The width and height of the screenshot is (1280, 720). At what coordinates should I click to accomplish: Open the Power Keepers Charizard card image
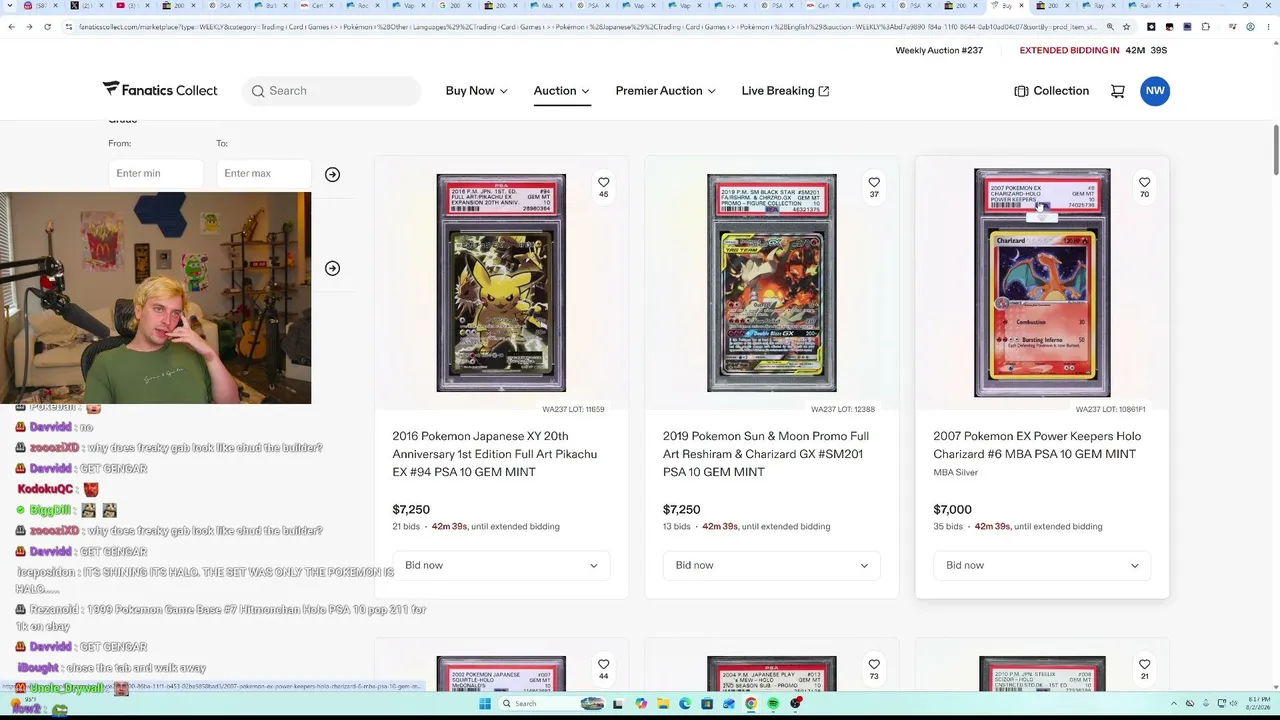[x=1042, y=283]
